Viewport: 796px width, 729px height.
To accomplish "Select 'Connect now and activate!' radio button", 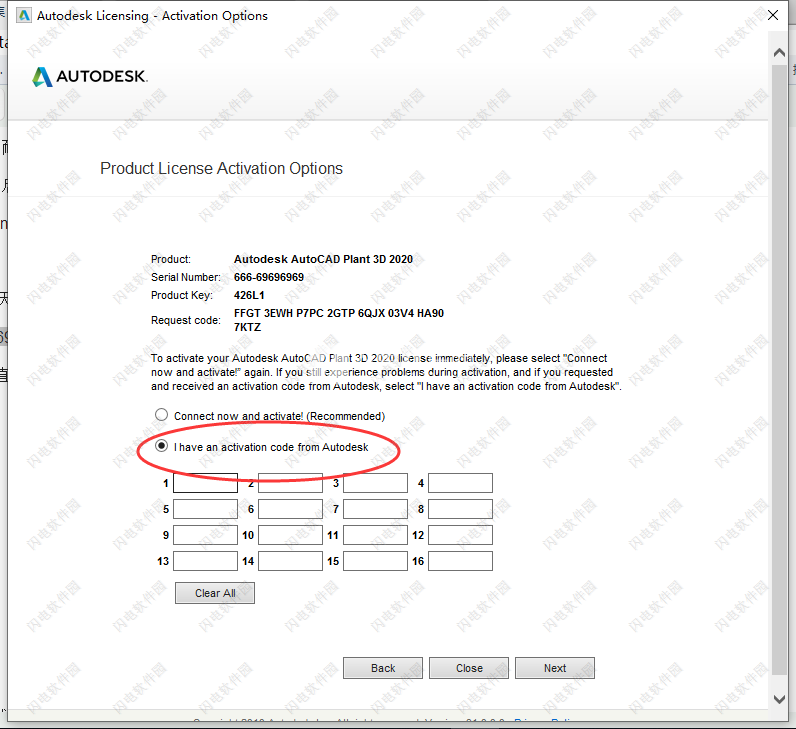I will (x=161, y=415).
